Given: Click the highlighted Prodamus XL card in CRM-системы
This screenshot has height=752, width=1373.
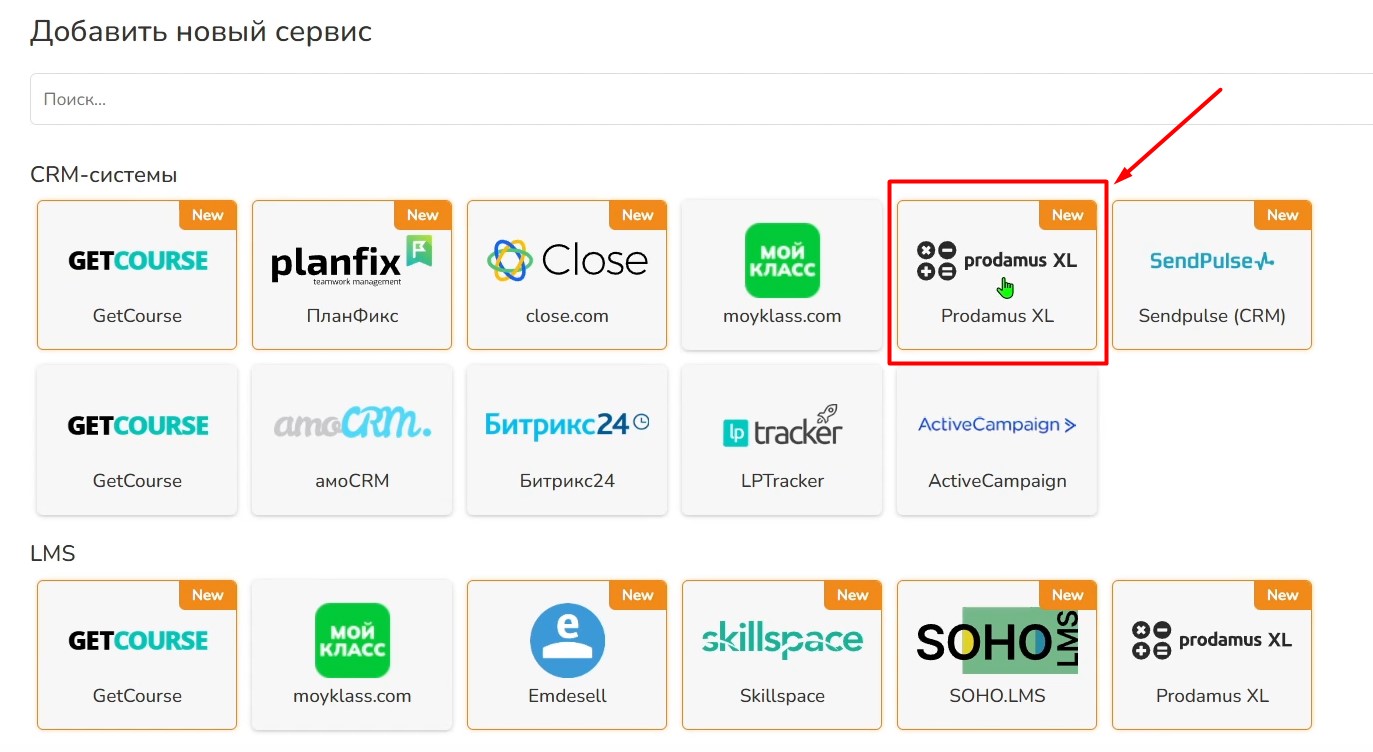Looking at the screenshot, I should (x=997, y=275).
